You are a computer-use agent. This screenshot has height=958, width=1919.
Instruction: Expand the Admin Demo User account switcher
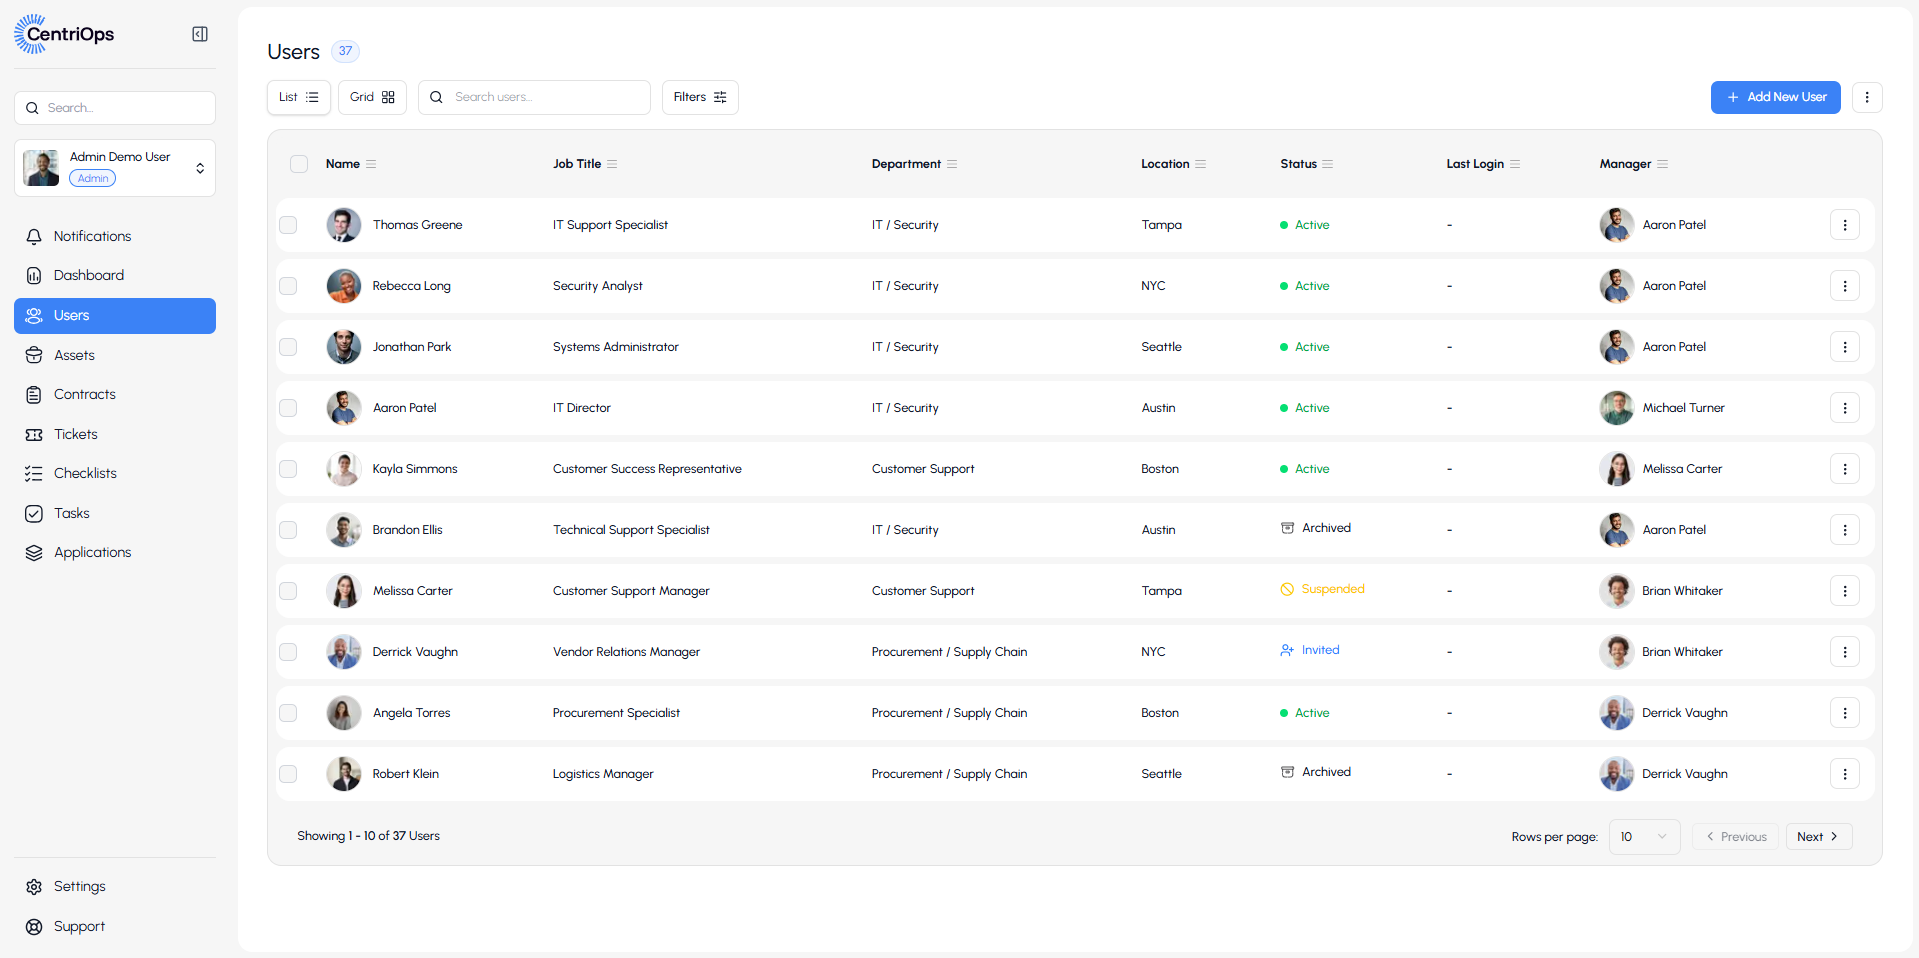point(115,168)
